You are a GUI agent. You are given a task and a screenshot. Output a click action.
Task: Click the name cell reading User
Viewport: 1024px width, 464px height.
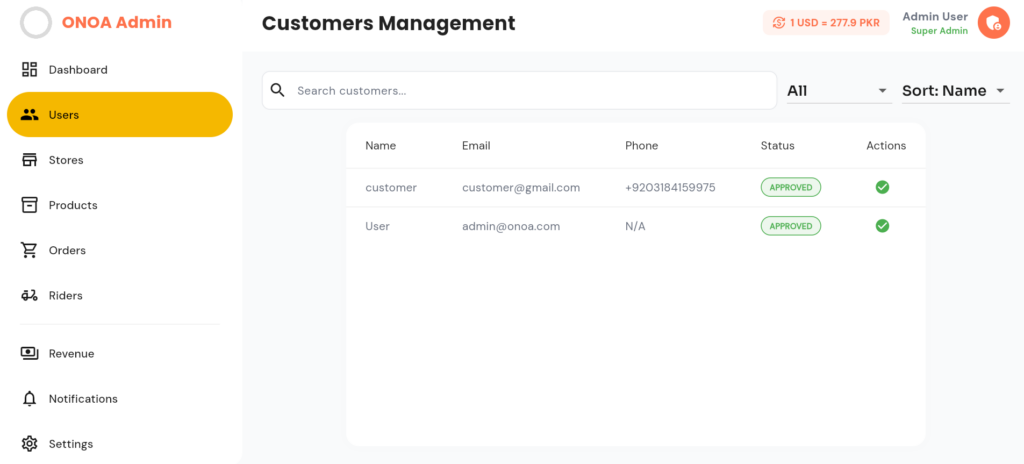point(377,226)
